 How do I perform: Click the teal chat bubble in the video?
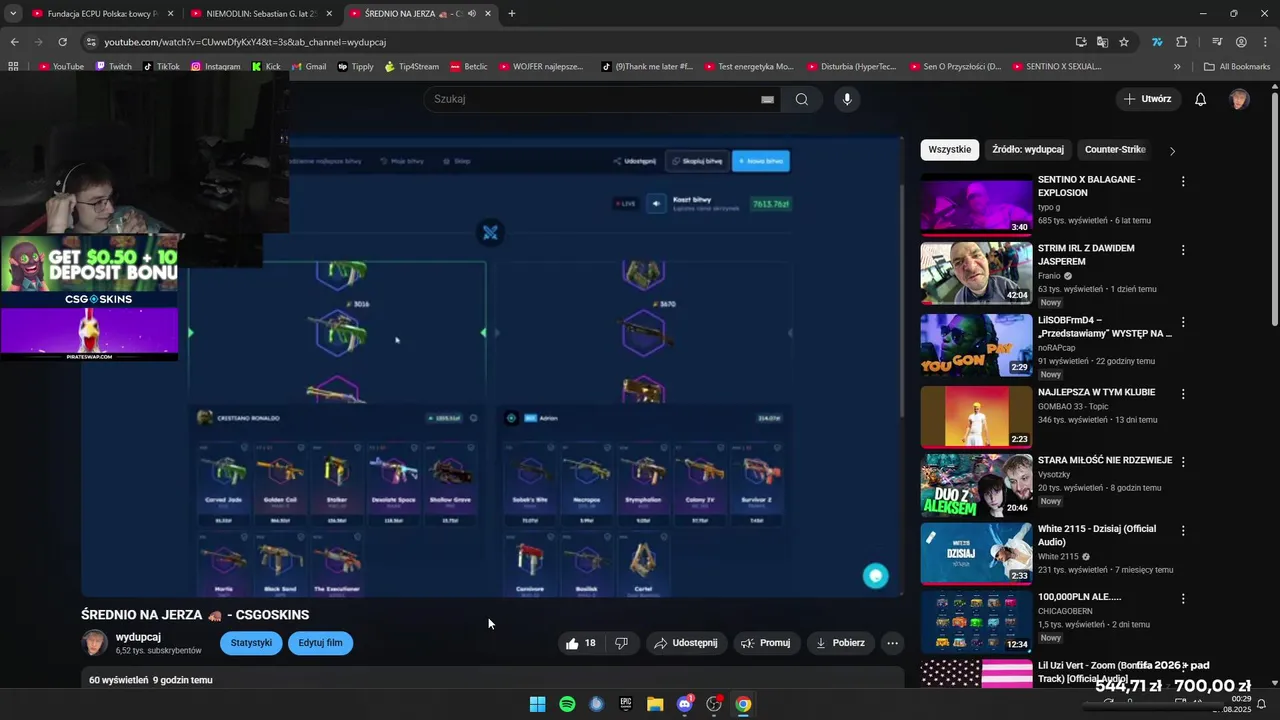tap(876, 575)
